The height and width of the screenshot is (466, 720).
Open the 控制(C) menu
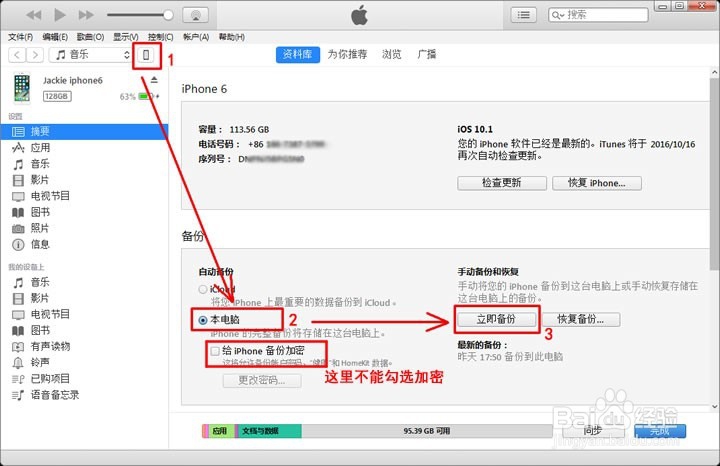tap(160, 37)
